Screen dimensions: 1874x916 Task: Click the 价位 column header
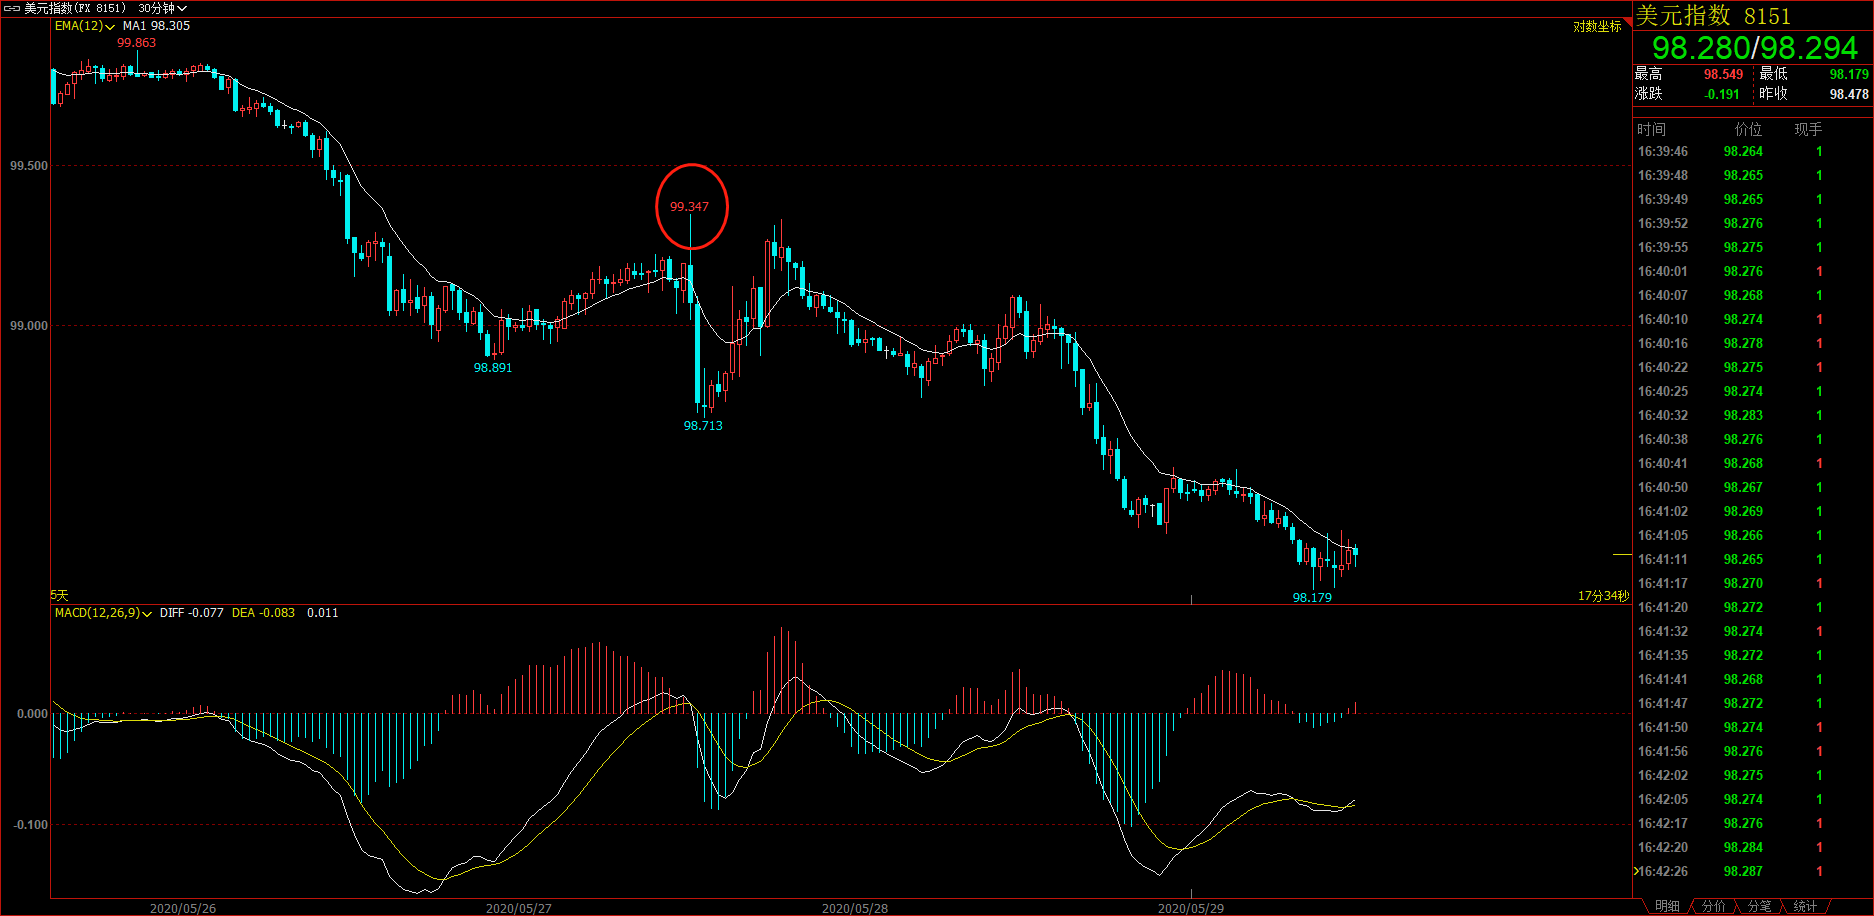click(1748, 129)
